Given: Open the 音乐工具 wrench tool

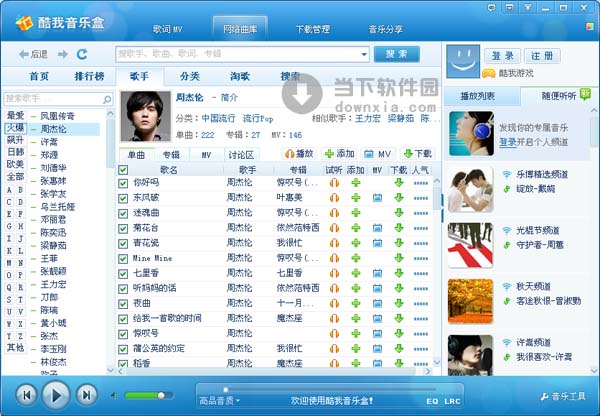Looking at the screenshot, I should (x=563, y=396).
